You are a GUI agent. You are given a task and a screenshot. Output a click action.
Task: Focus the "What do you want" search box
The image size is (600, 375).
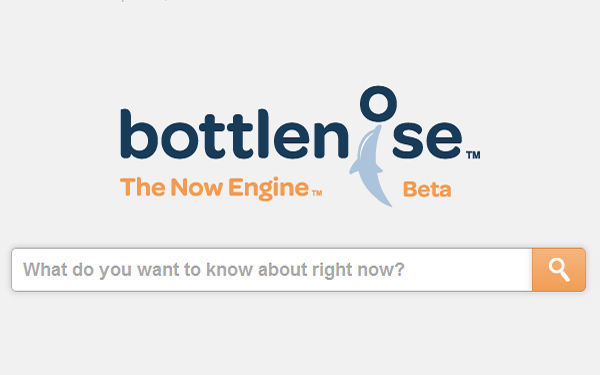[x=272, y=270]
